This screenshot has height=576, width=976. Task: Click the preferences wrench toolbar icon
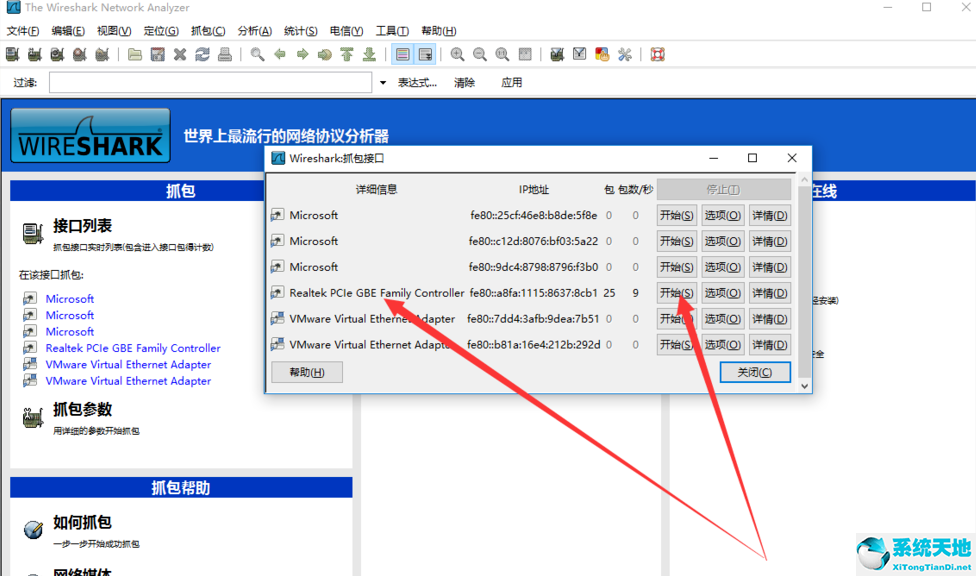pos(624,54)
